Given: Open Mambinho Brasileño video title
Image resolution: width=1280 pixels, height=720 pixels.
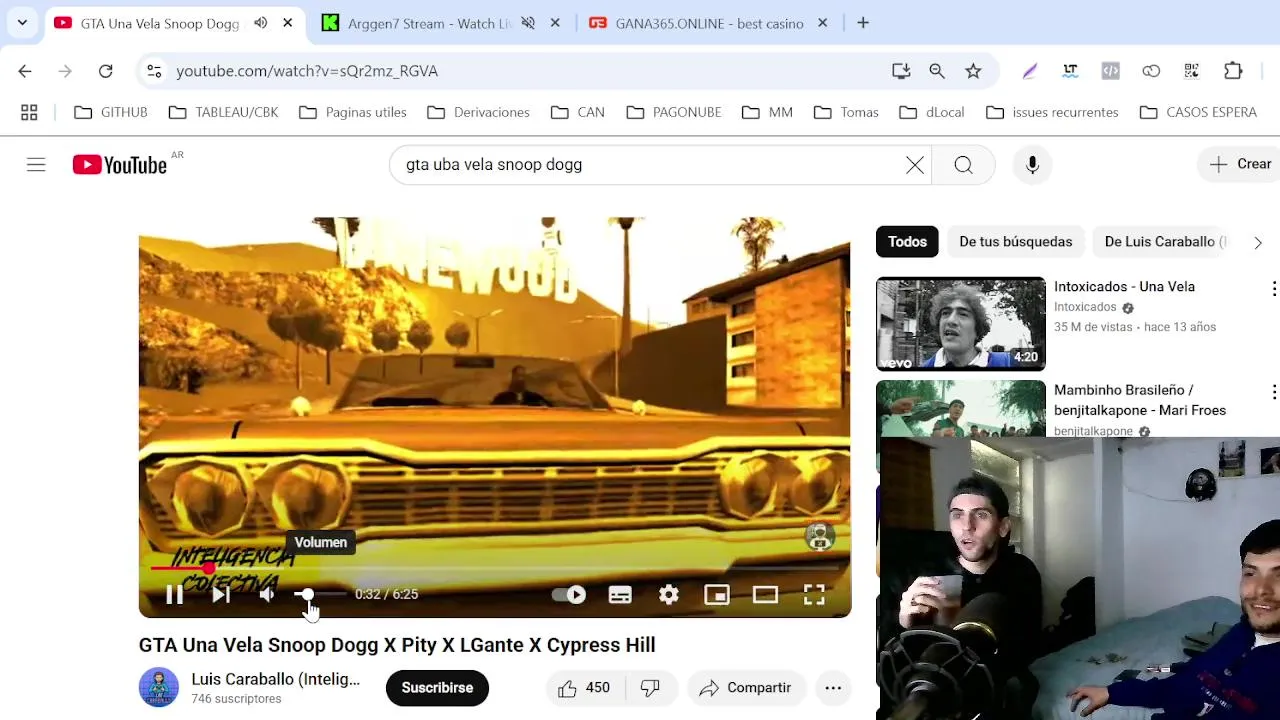Looking at the screenshot, I should pyautogui.click(x=1140, y=400).
